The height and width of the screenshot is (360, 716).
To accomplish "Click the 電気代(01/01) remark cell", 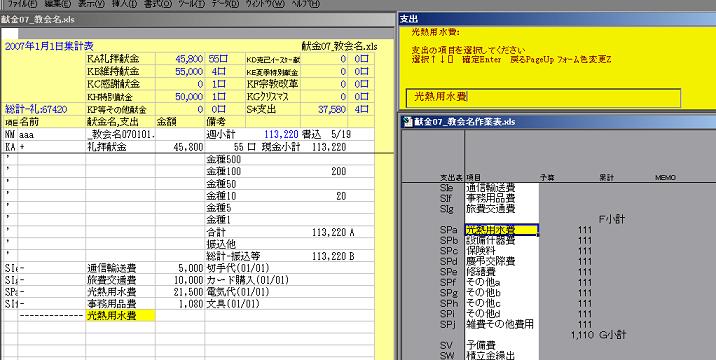I will pos(238,292).
